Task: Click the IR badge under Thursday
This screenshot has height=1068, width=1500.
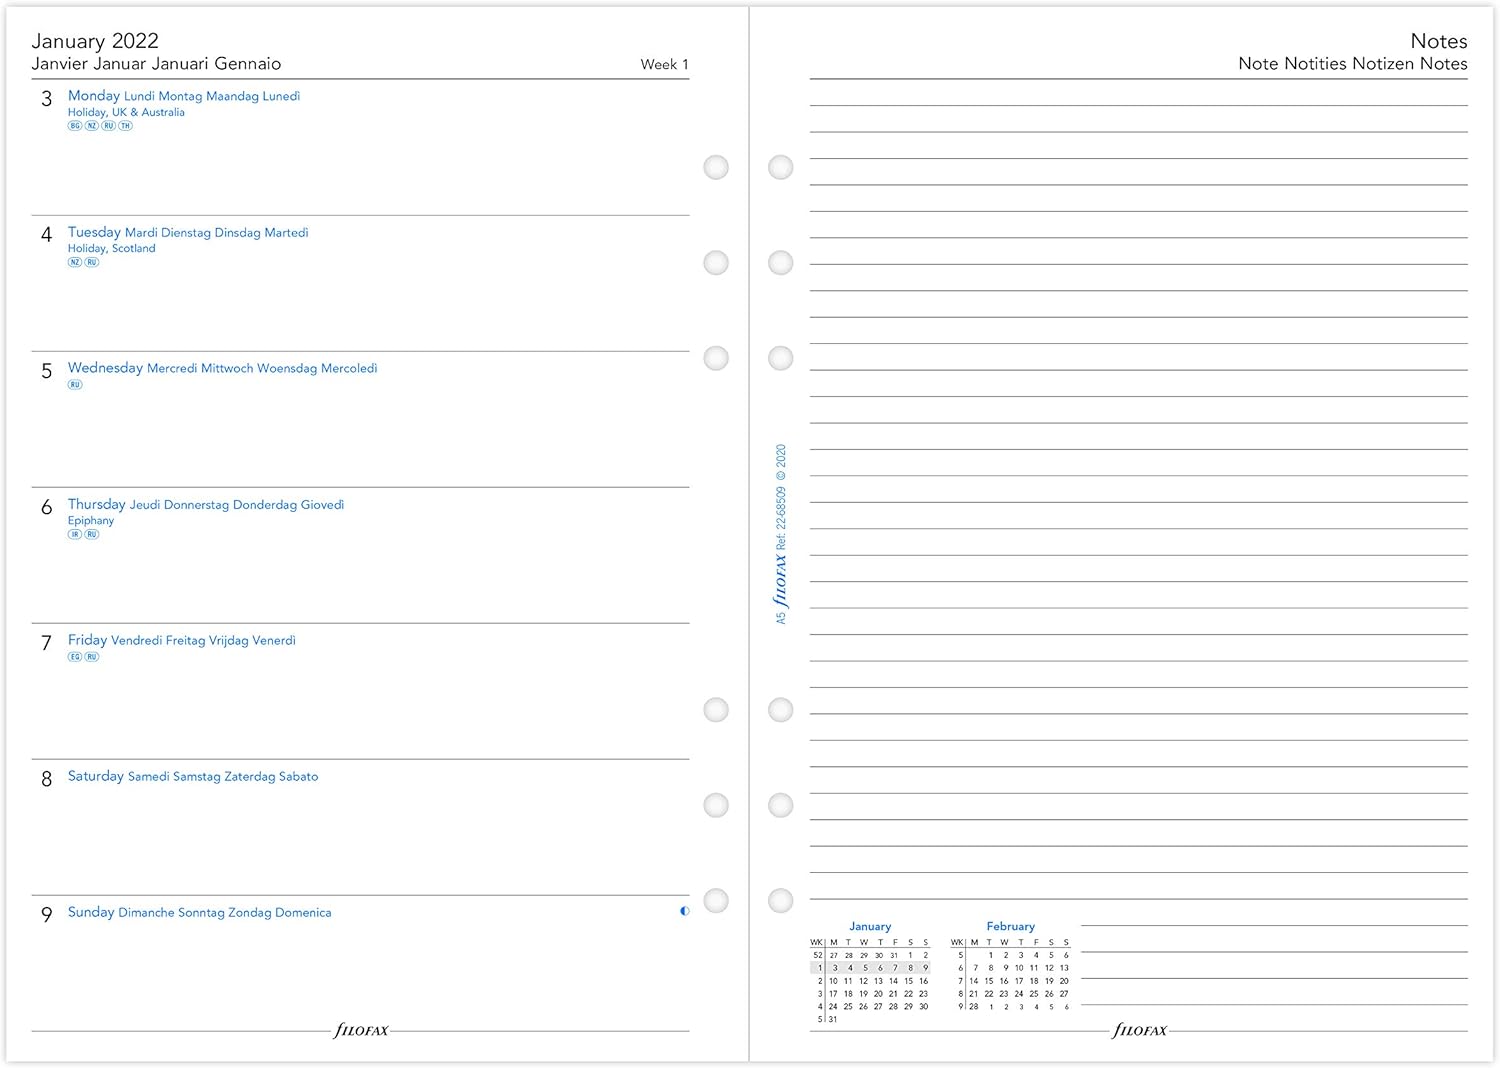Action: (75, 534)
